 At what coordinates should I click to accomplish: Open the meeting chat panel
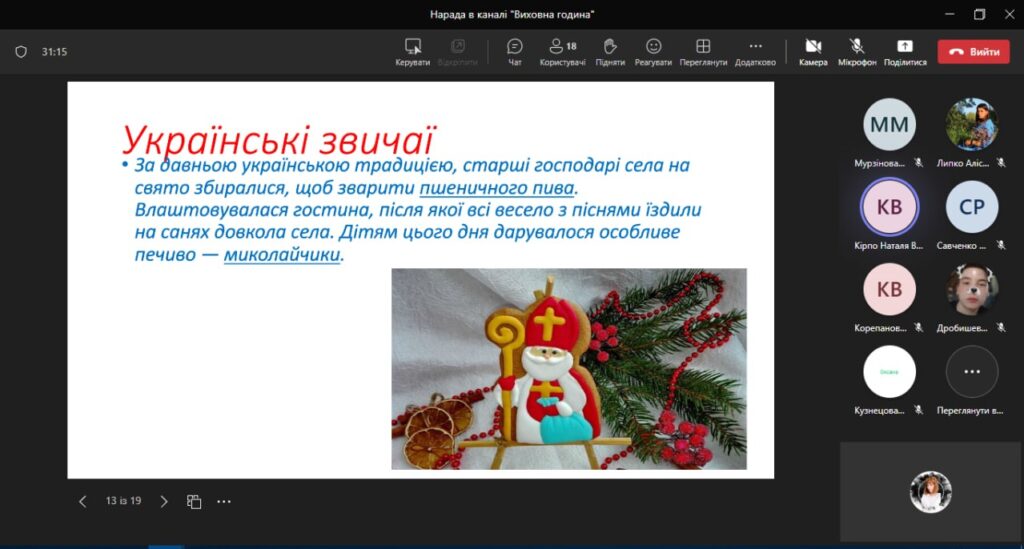pyautogui.click(x=515, y=47)
